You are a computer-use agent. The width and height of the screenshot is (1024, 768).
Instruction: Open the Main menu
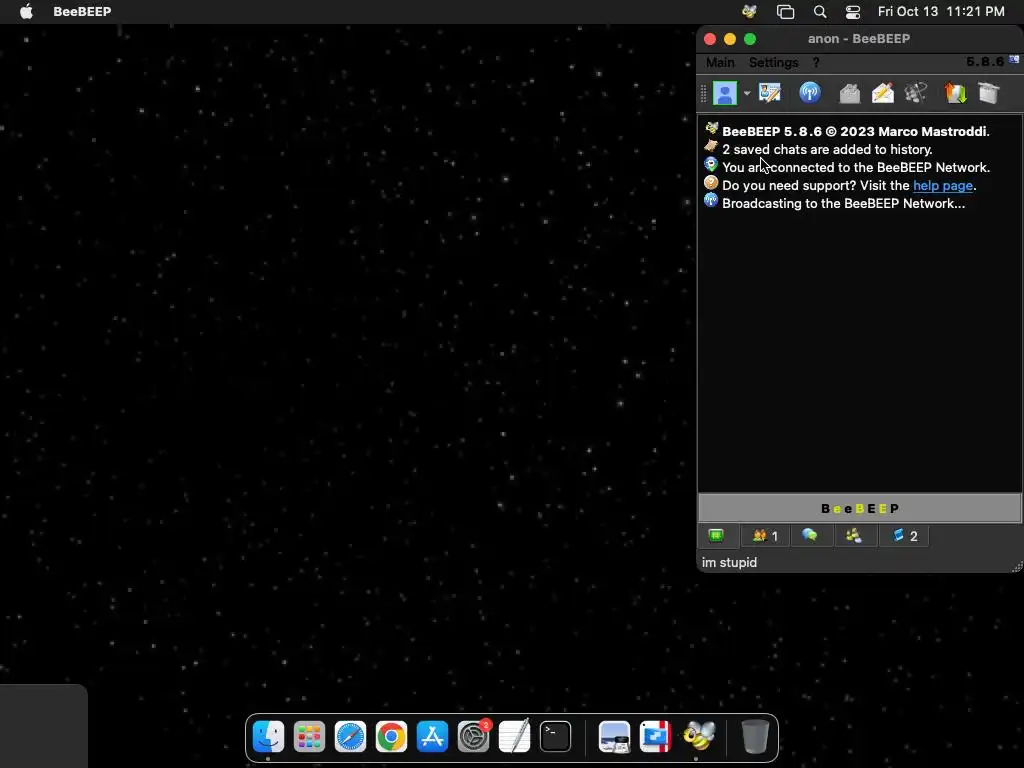(720, 62)
